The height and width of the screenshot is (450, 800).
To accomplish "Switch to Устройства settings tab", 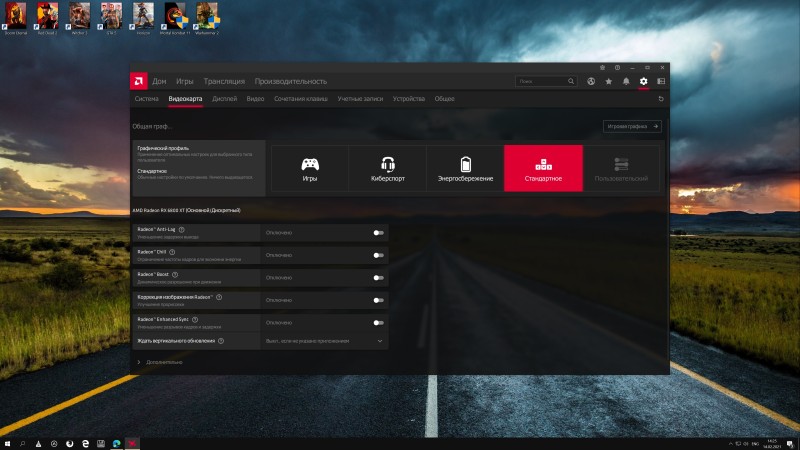I will [409, 99].
